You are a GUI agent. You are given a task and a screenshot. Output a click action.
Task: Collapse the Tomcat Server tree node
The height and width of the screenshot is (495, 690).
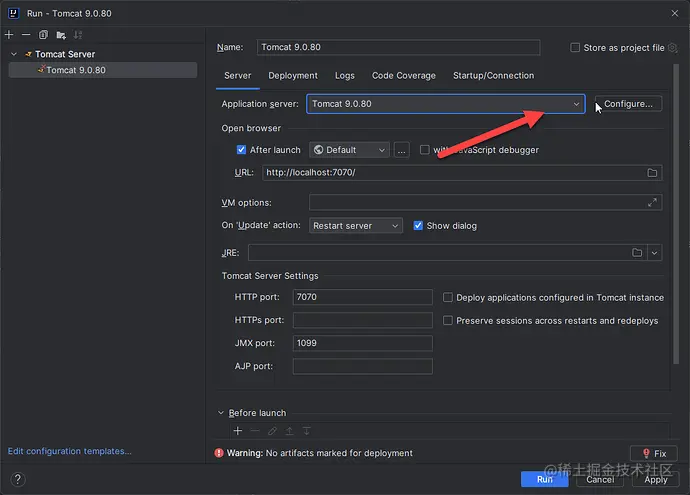click(x=14, y=54)
